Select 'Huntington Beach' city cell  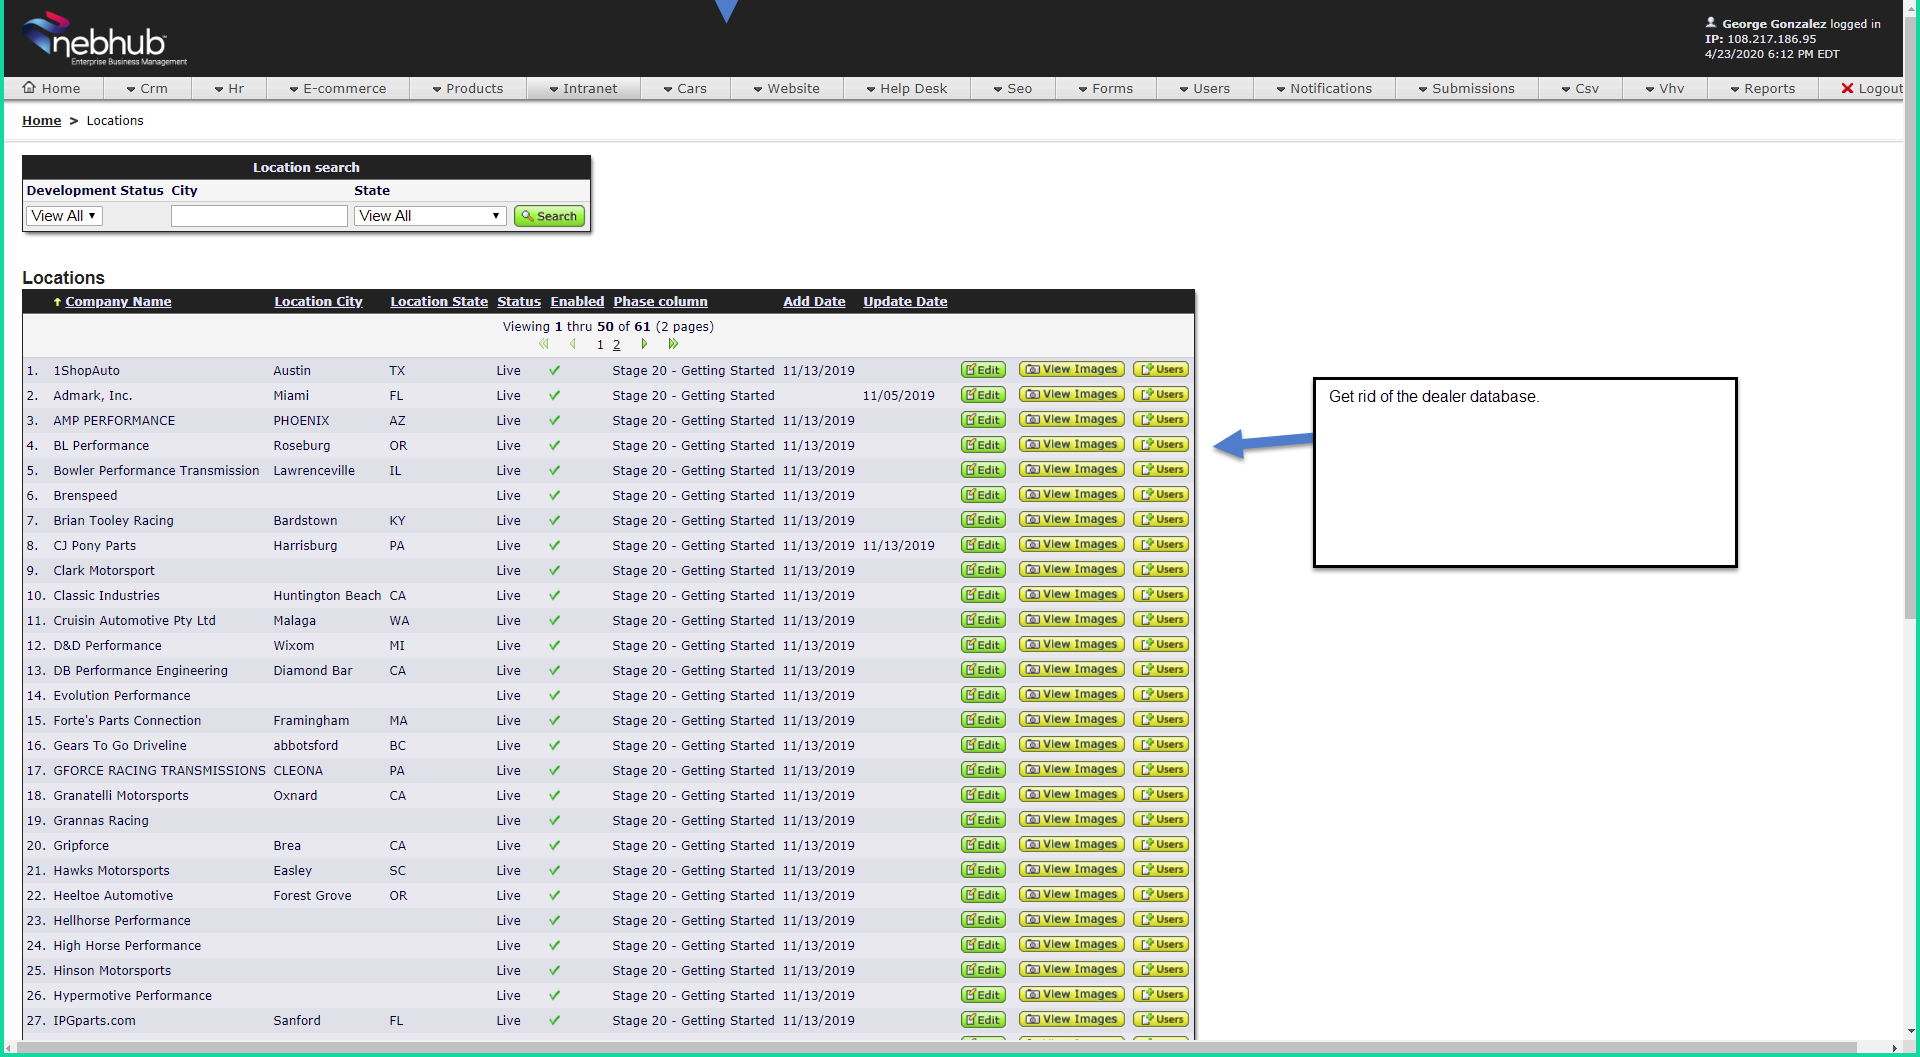click(327, 596)
